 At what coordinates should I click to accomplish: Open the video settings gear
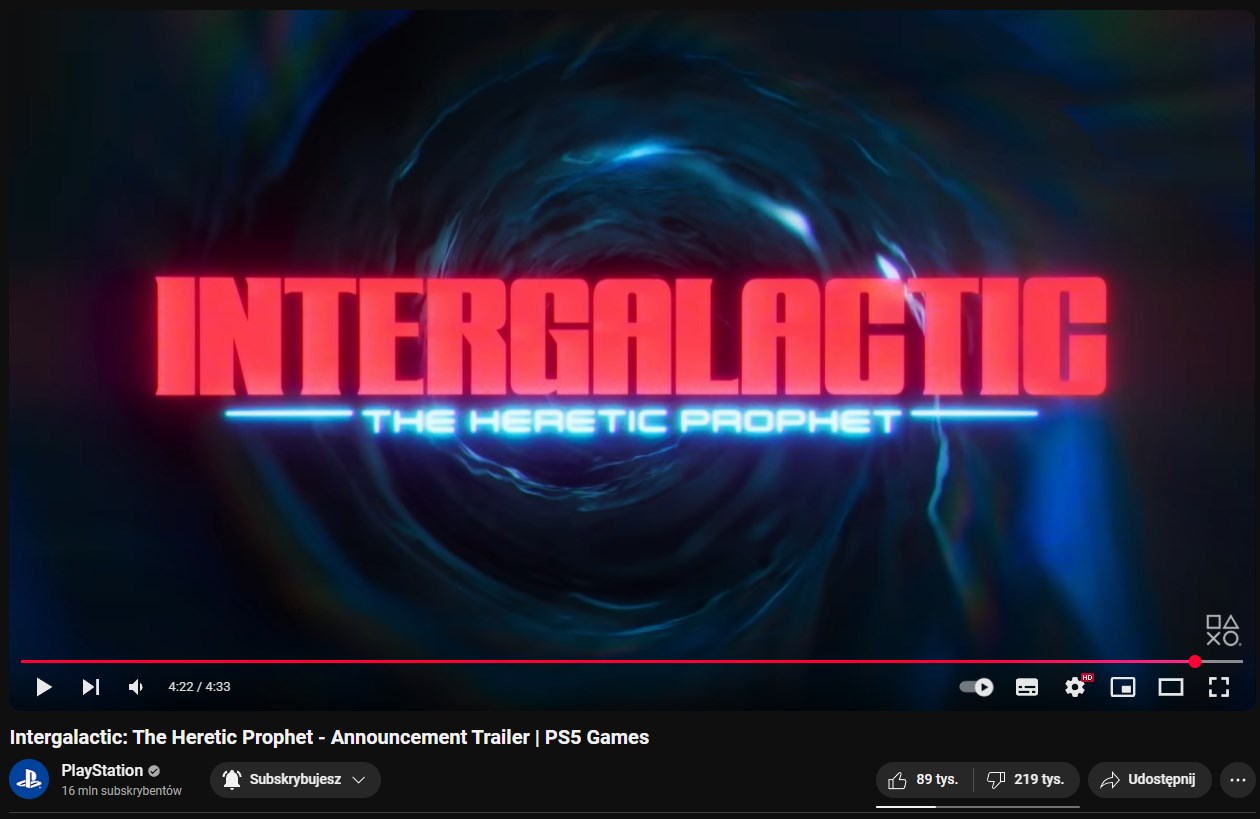tap(1076, 687)
